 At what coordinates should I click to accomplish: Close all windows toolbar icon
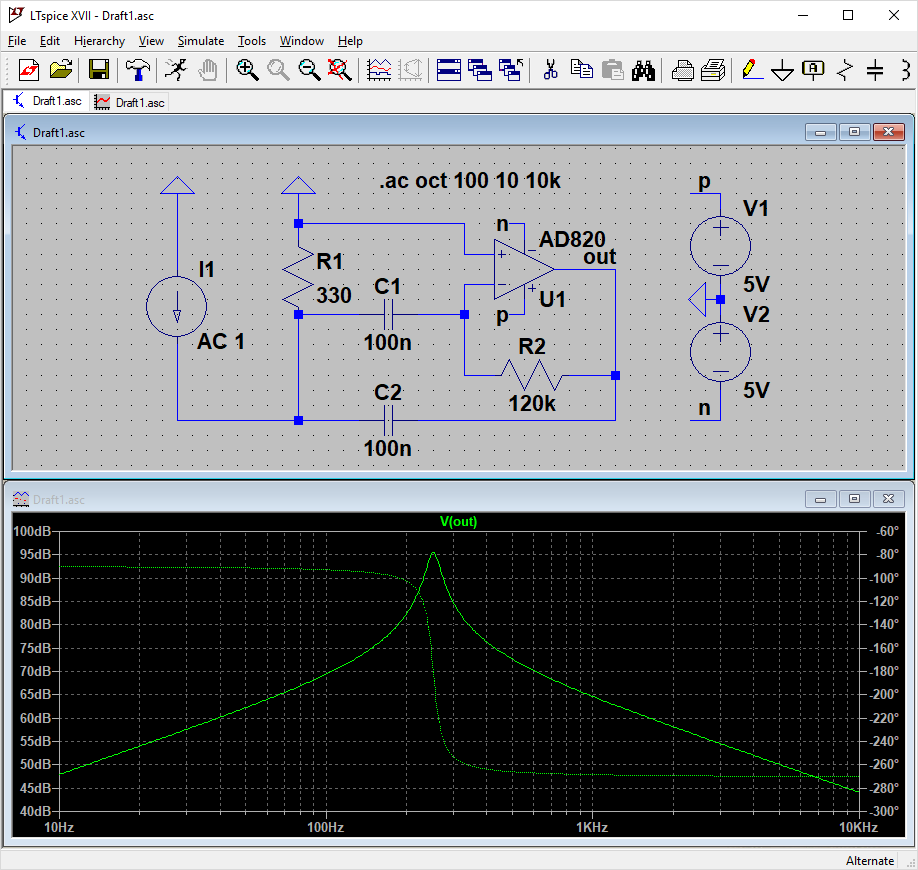(x=511, y=70)
